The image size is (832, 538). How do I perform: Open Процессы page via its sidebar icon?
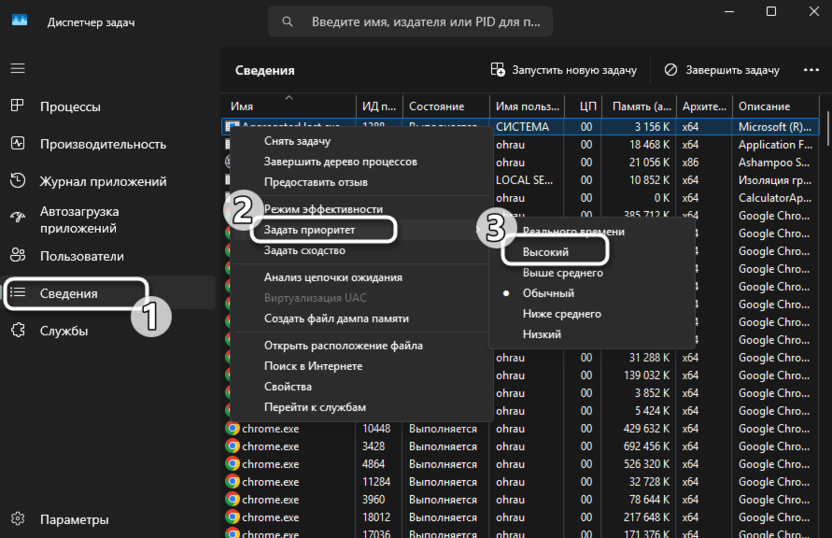[17, 106]
